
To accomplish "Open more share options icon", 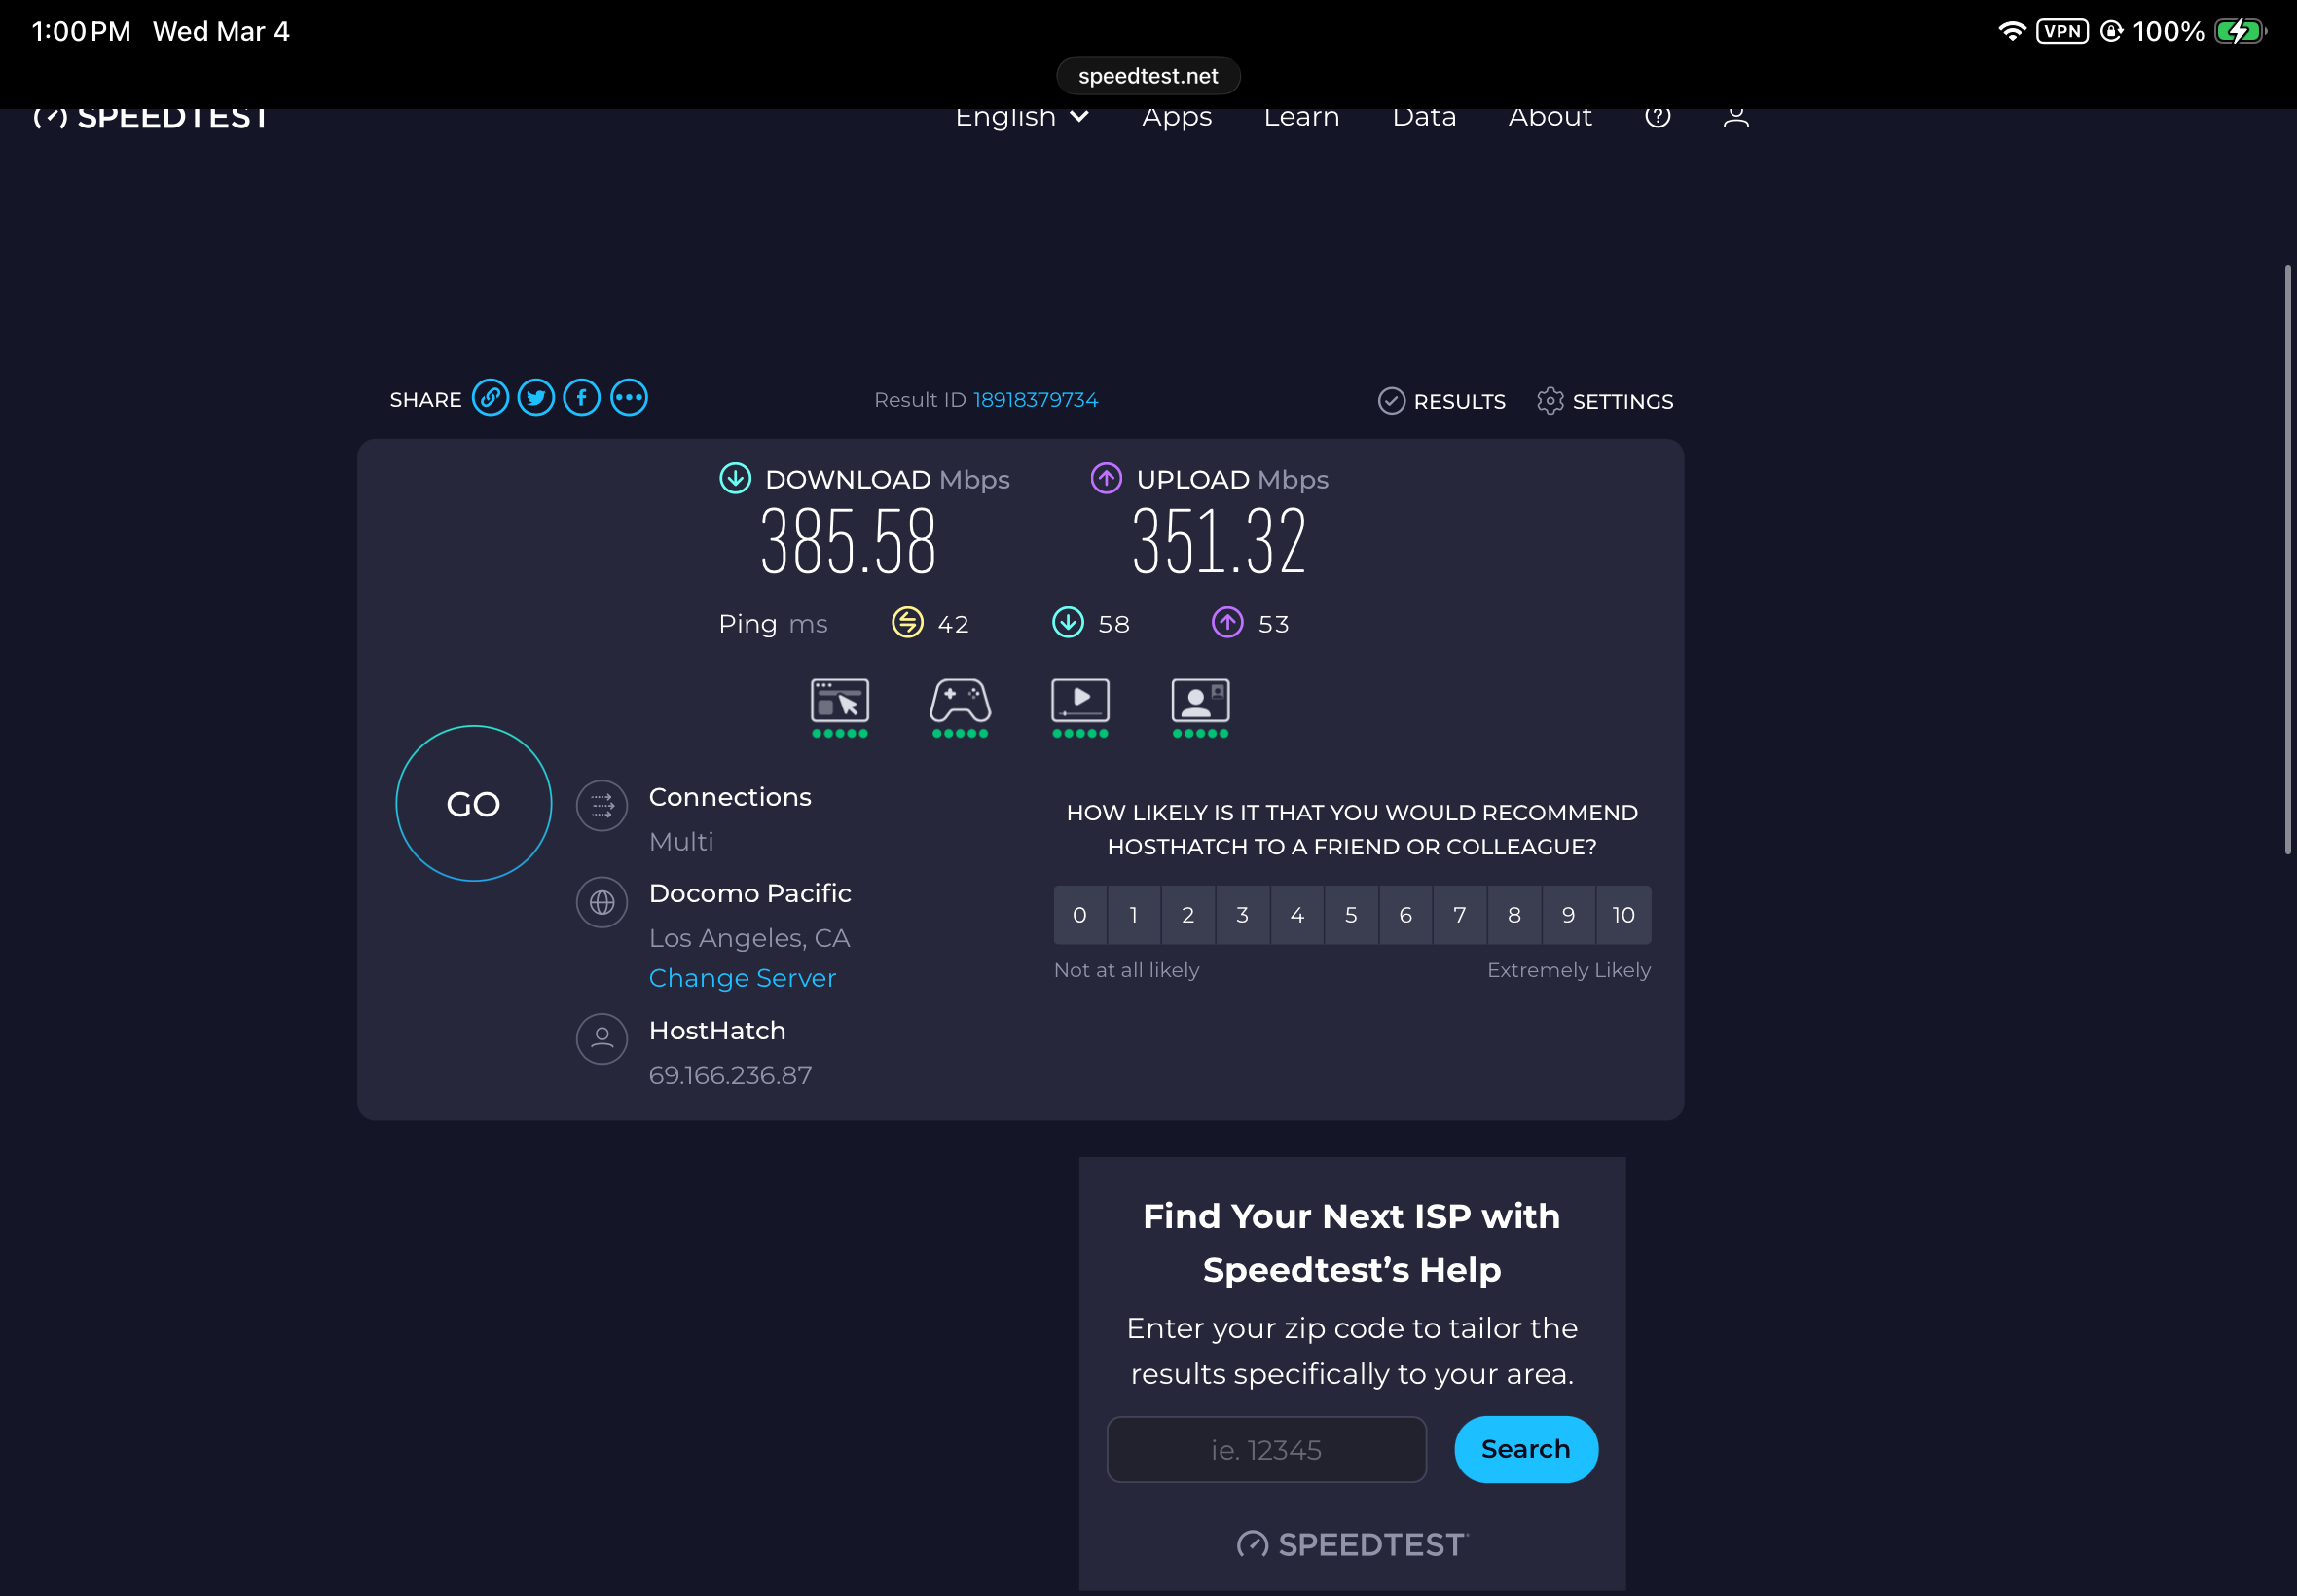I will [x=629, y=398].
